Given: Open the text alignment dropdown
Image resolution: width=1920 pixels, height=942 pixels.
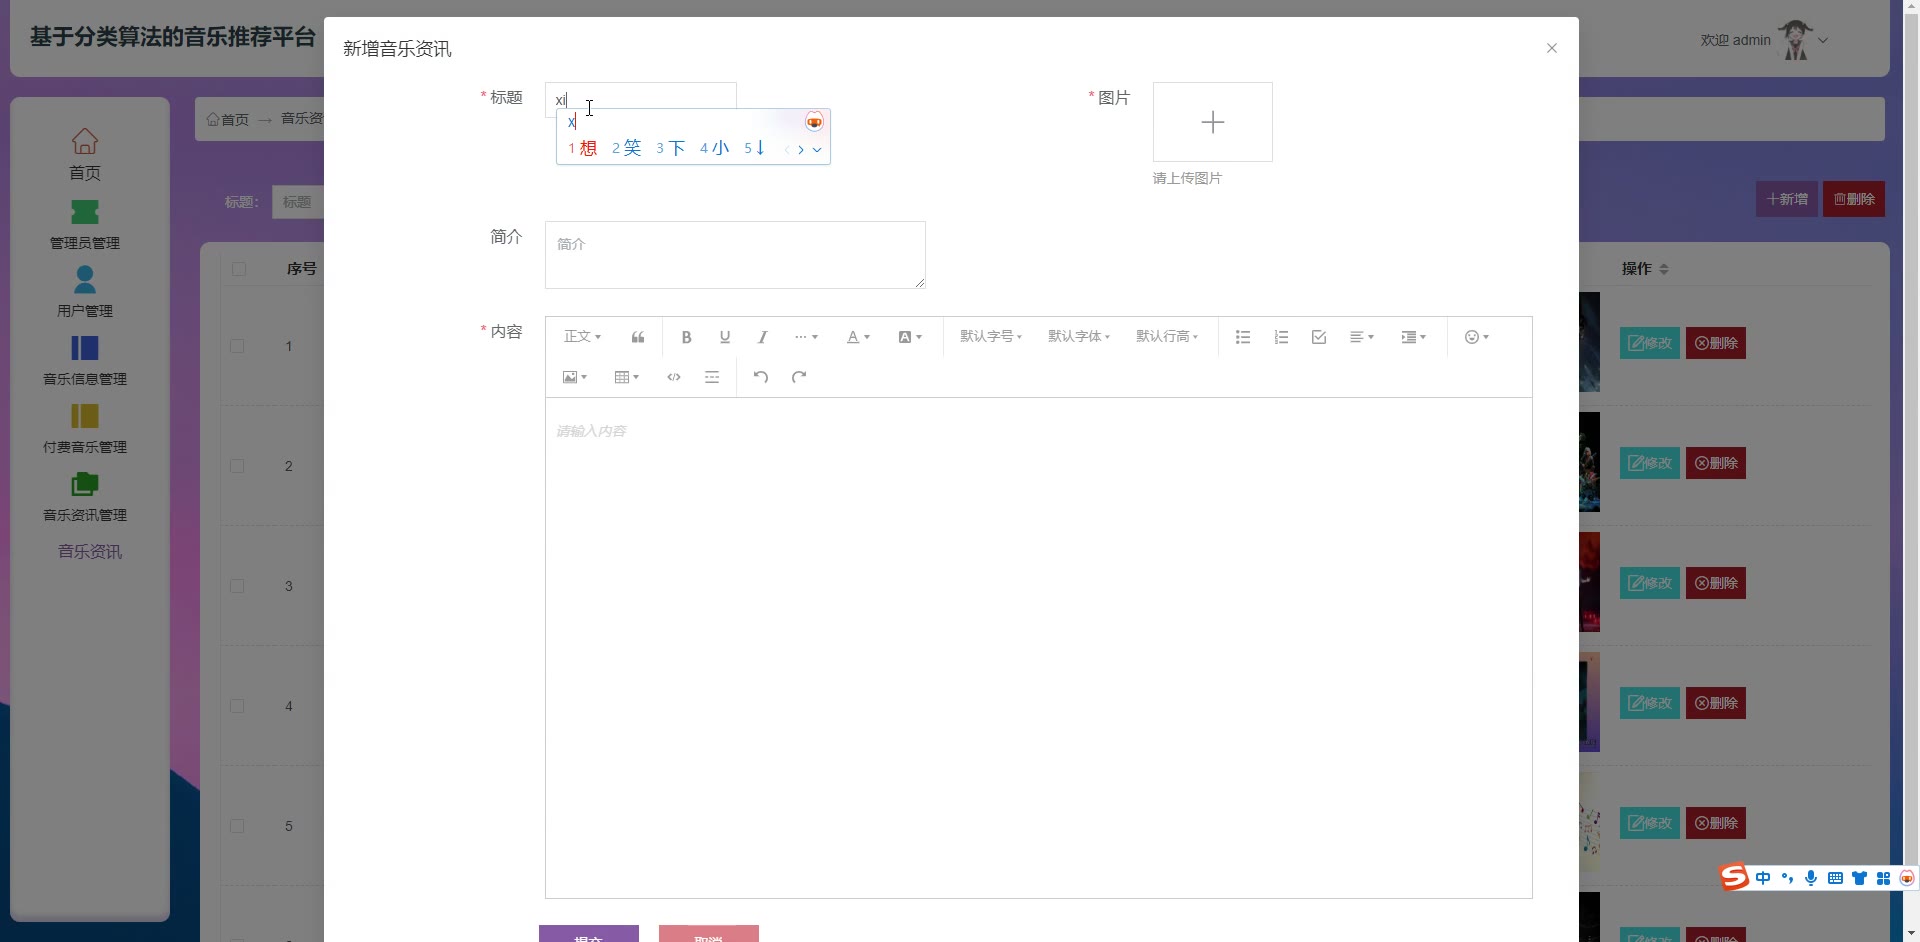Looking at the screenshot, I should coord(1362,337).
